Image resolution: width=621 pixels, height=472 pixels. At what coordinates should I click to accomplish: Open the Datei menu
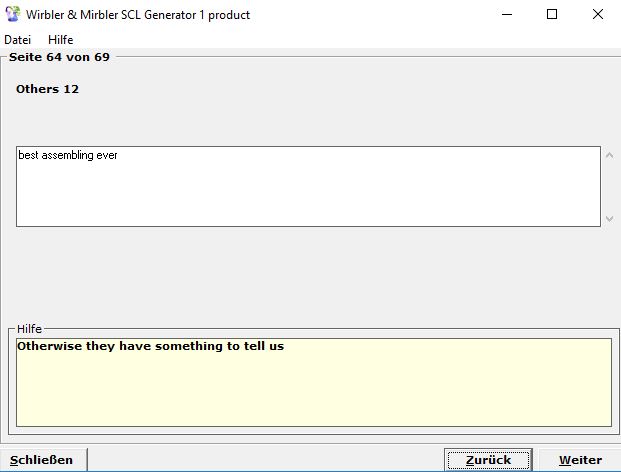18,40
